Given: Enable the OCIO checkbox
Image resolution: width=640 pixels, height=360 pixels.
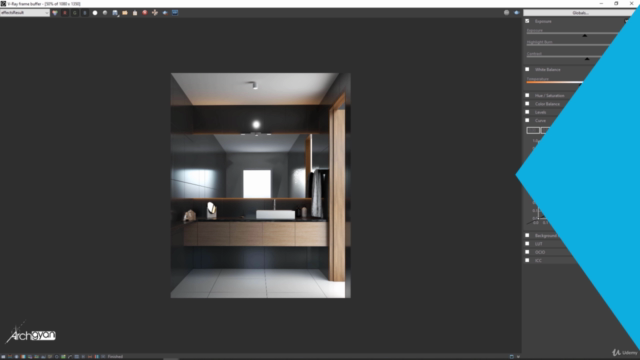Looking at the screenshot, I should pos(527,252).
